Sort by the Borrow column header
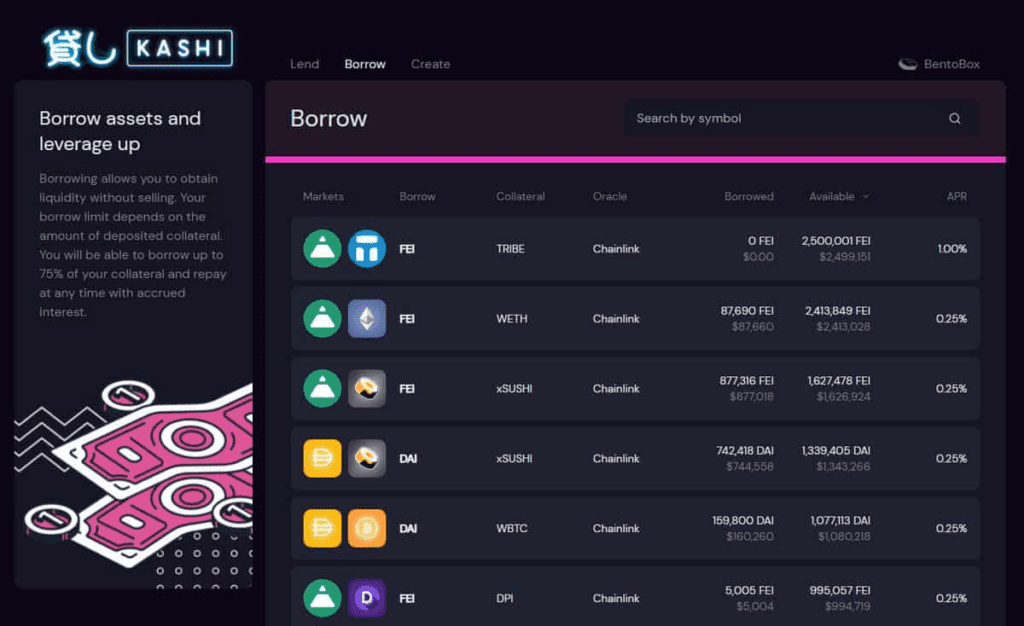 click(417, 196)
